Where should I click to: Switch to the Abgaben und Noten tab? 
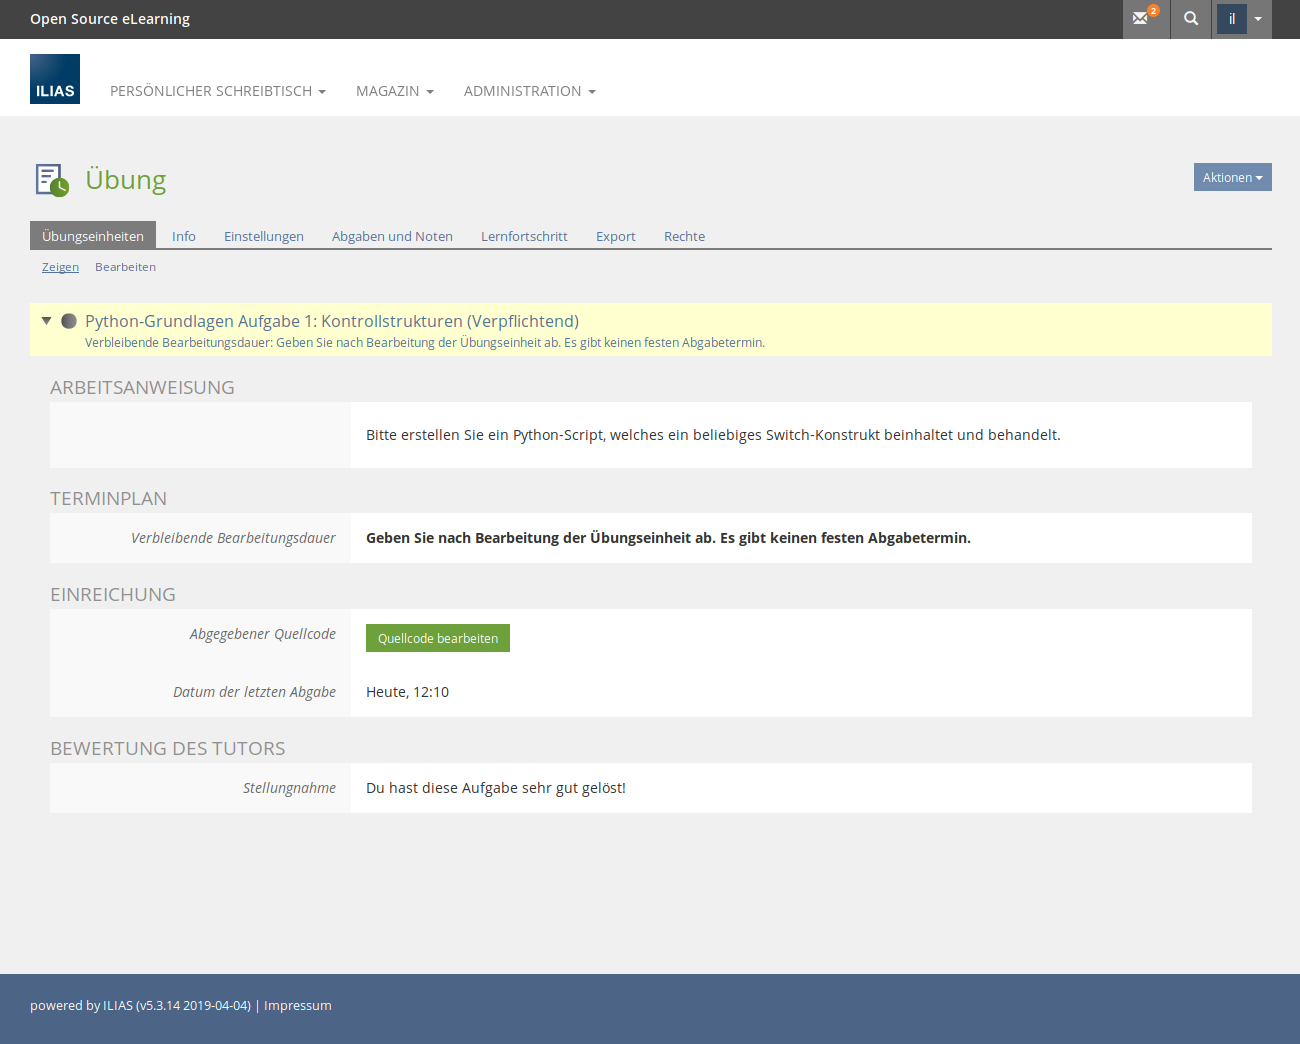(392, 236)
